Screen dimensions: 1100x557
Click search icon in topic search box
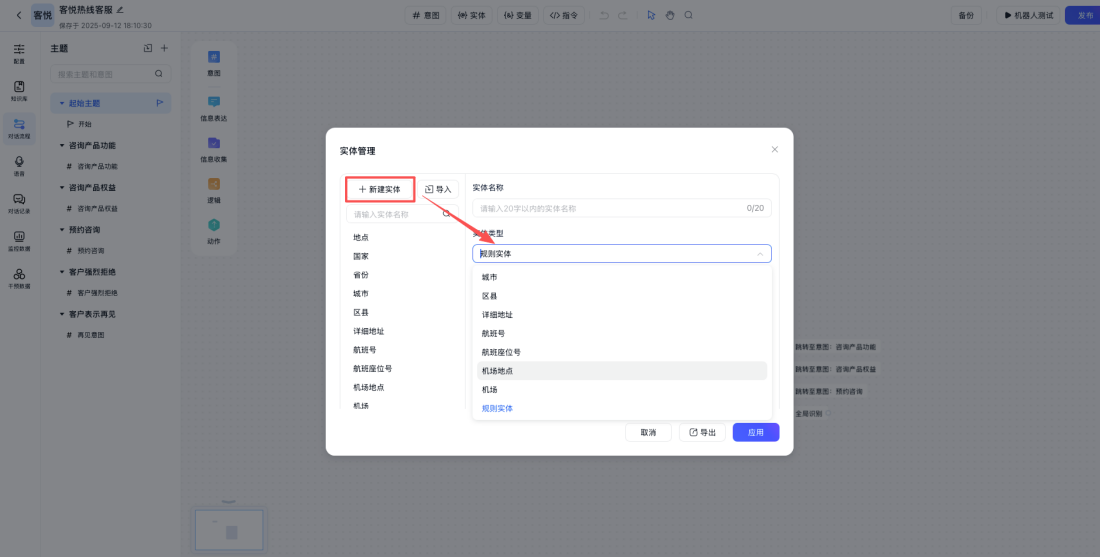coord(159,74)
